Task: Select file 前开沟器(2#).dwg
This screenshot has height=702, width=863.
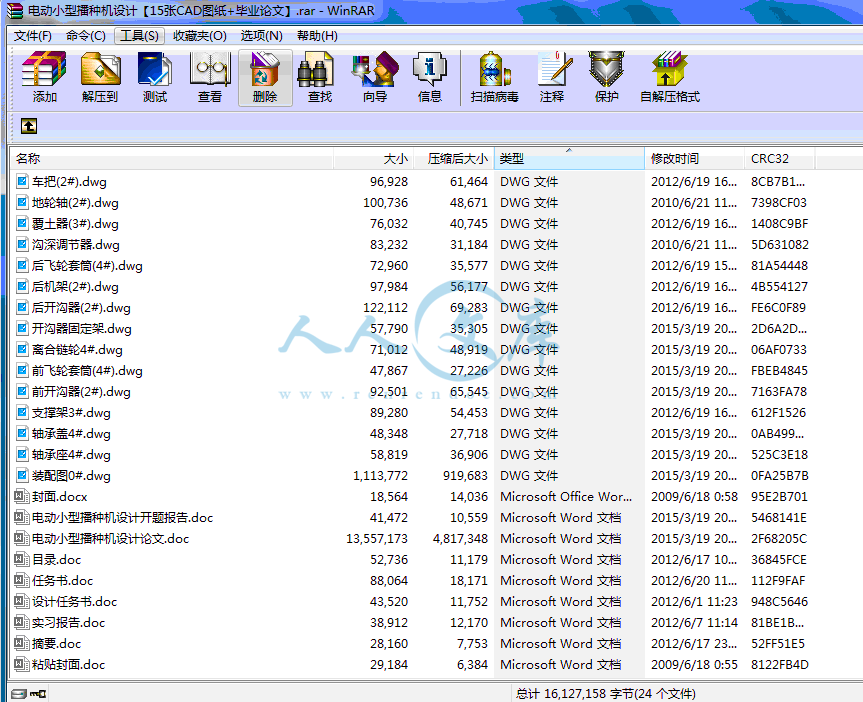Action: 81,391
